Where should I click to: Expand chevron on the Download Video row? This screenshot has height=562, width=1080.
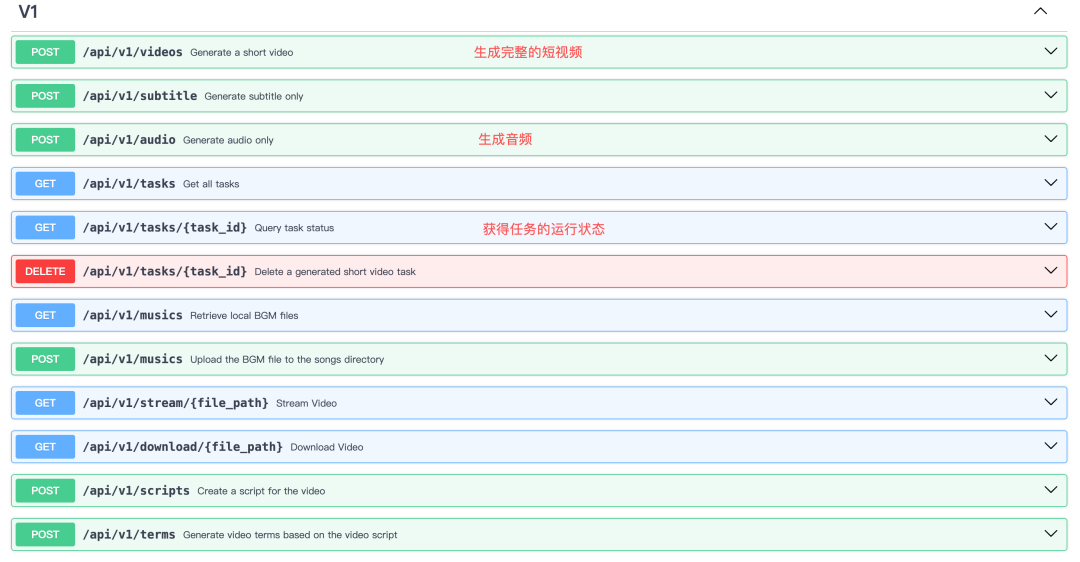[1050, 446]
